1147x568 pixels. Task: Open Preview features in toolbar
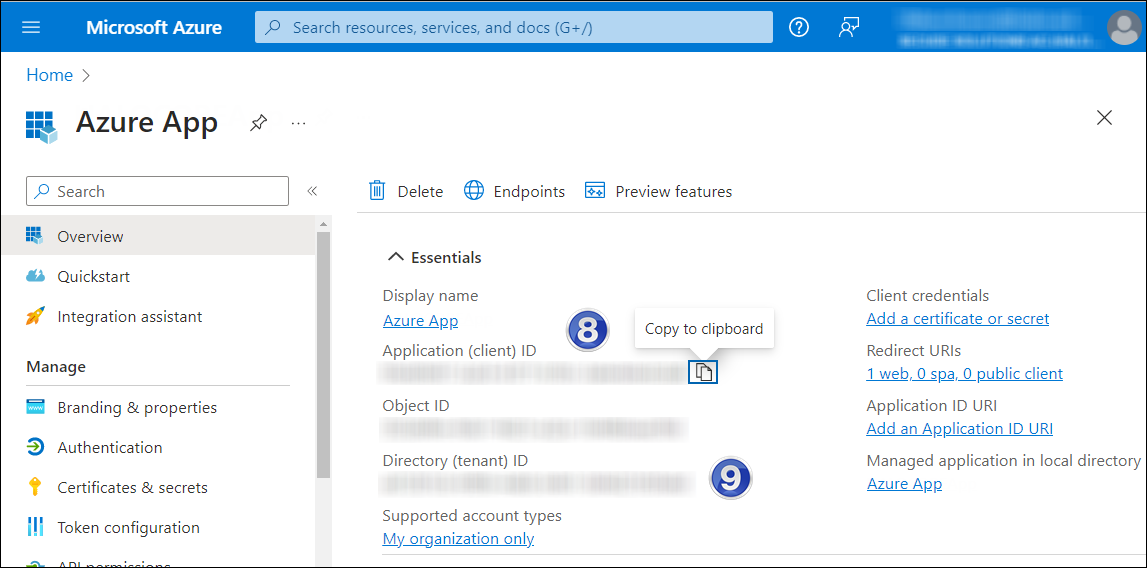(658, 191)
